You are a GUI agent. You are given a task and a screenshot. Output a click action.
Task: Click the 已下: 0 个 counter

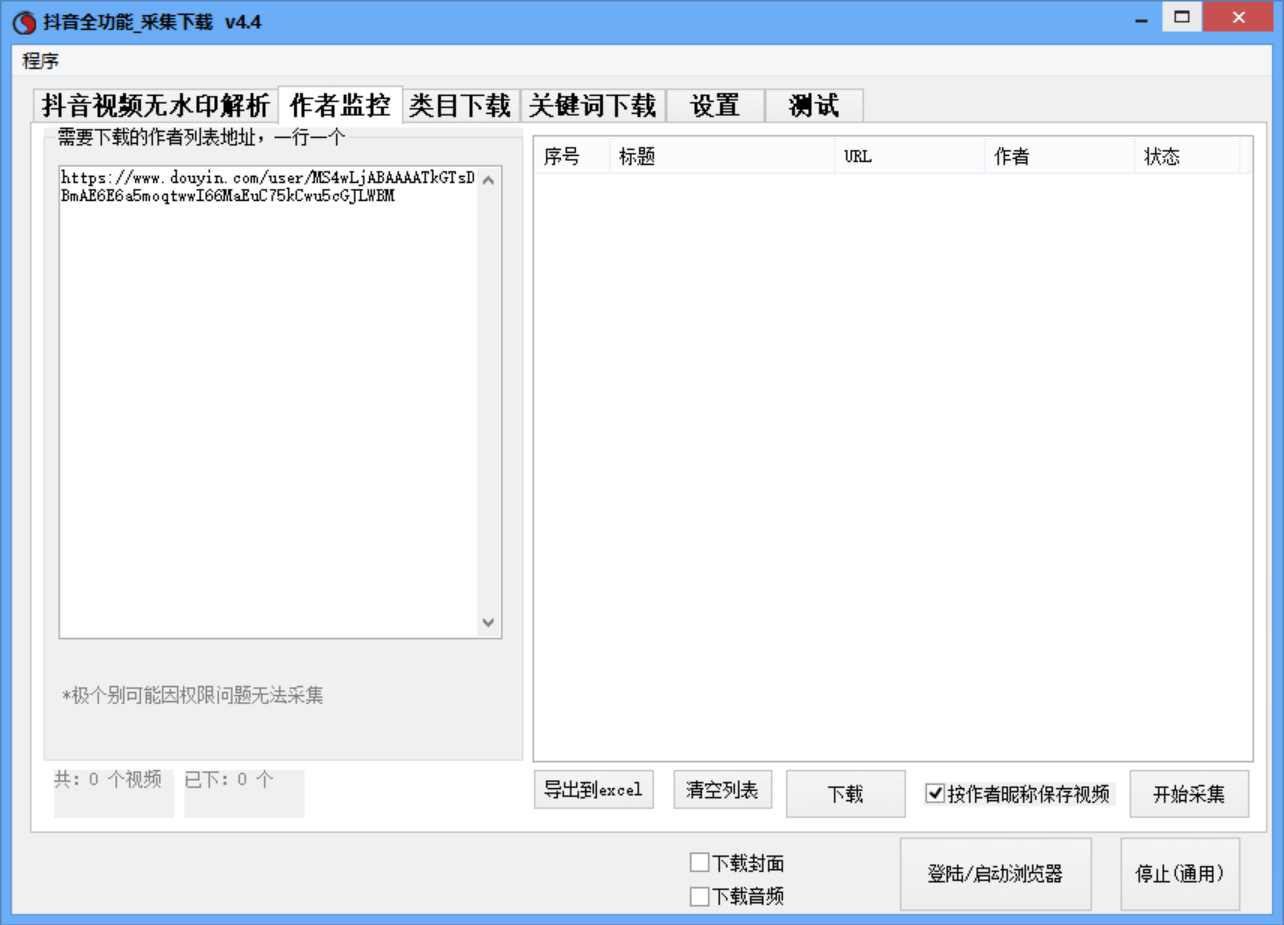point(229,780)
